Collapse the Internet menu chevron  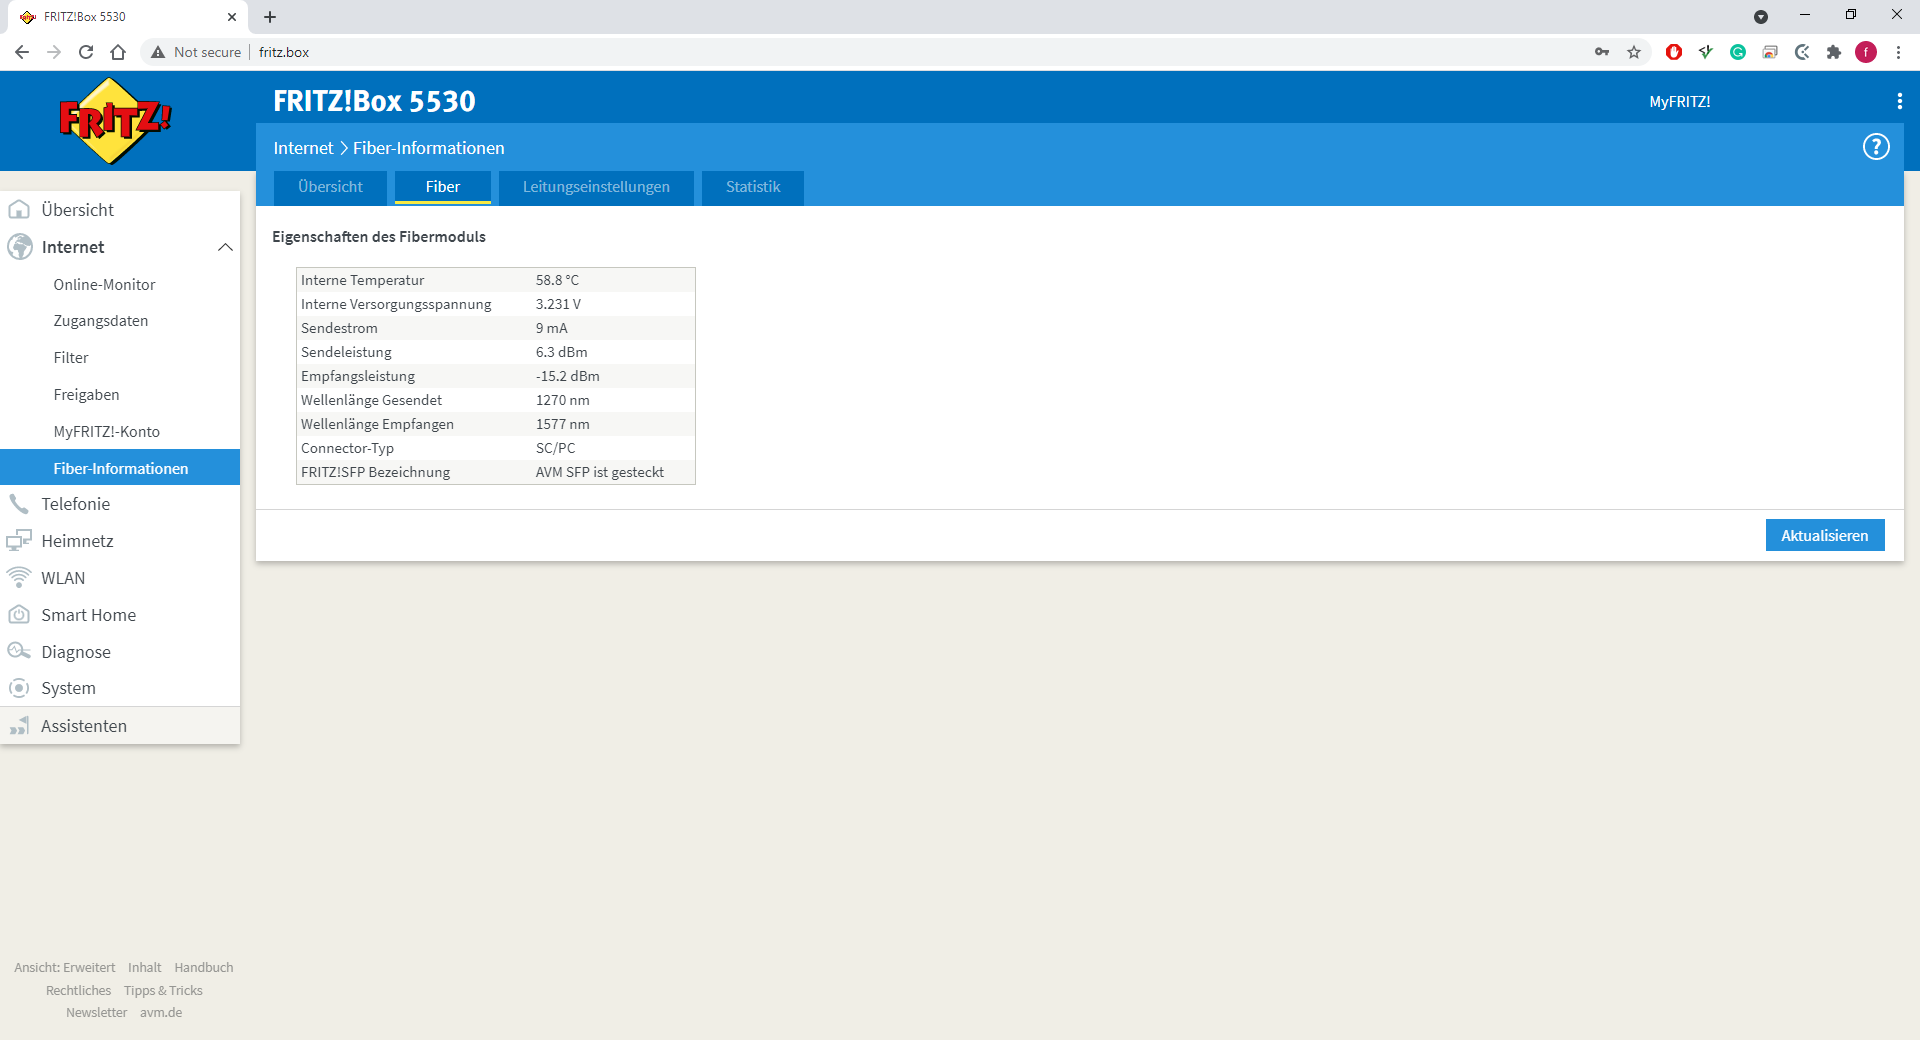(225, 247)
